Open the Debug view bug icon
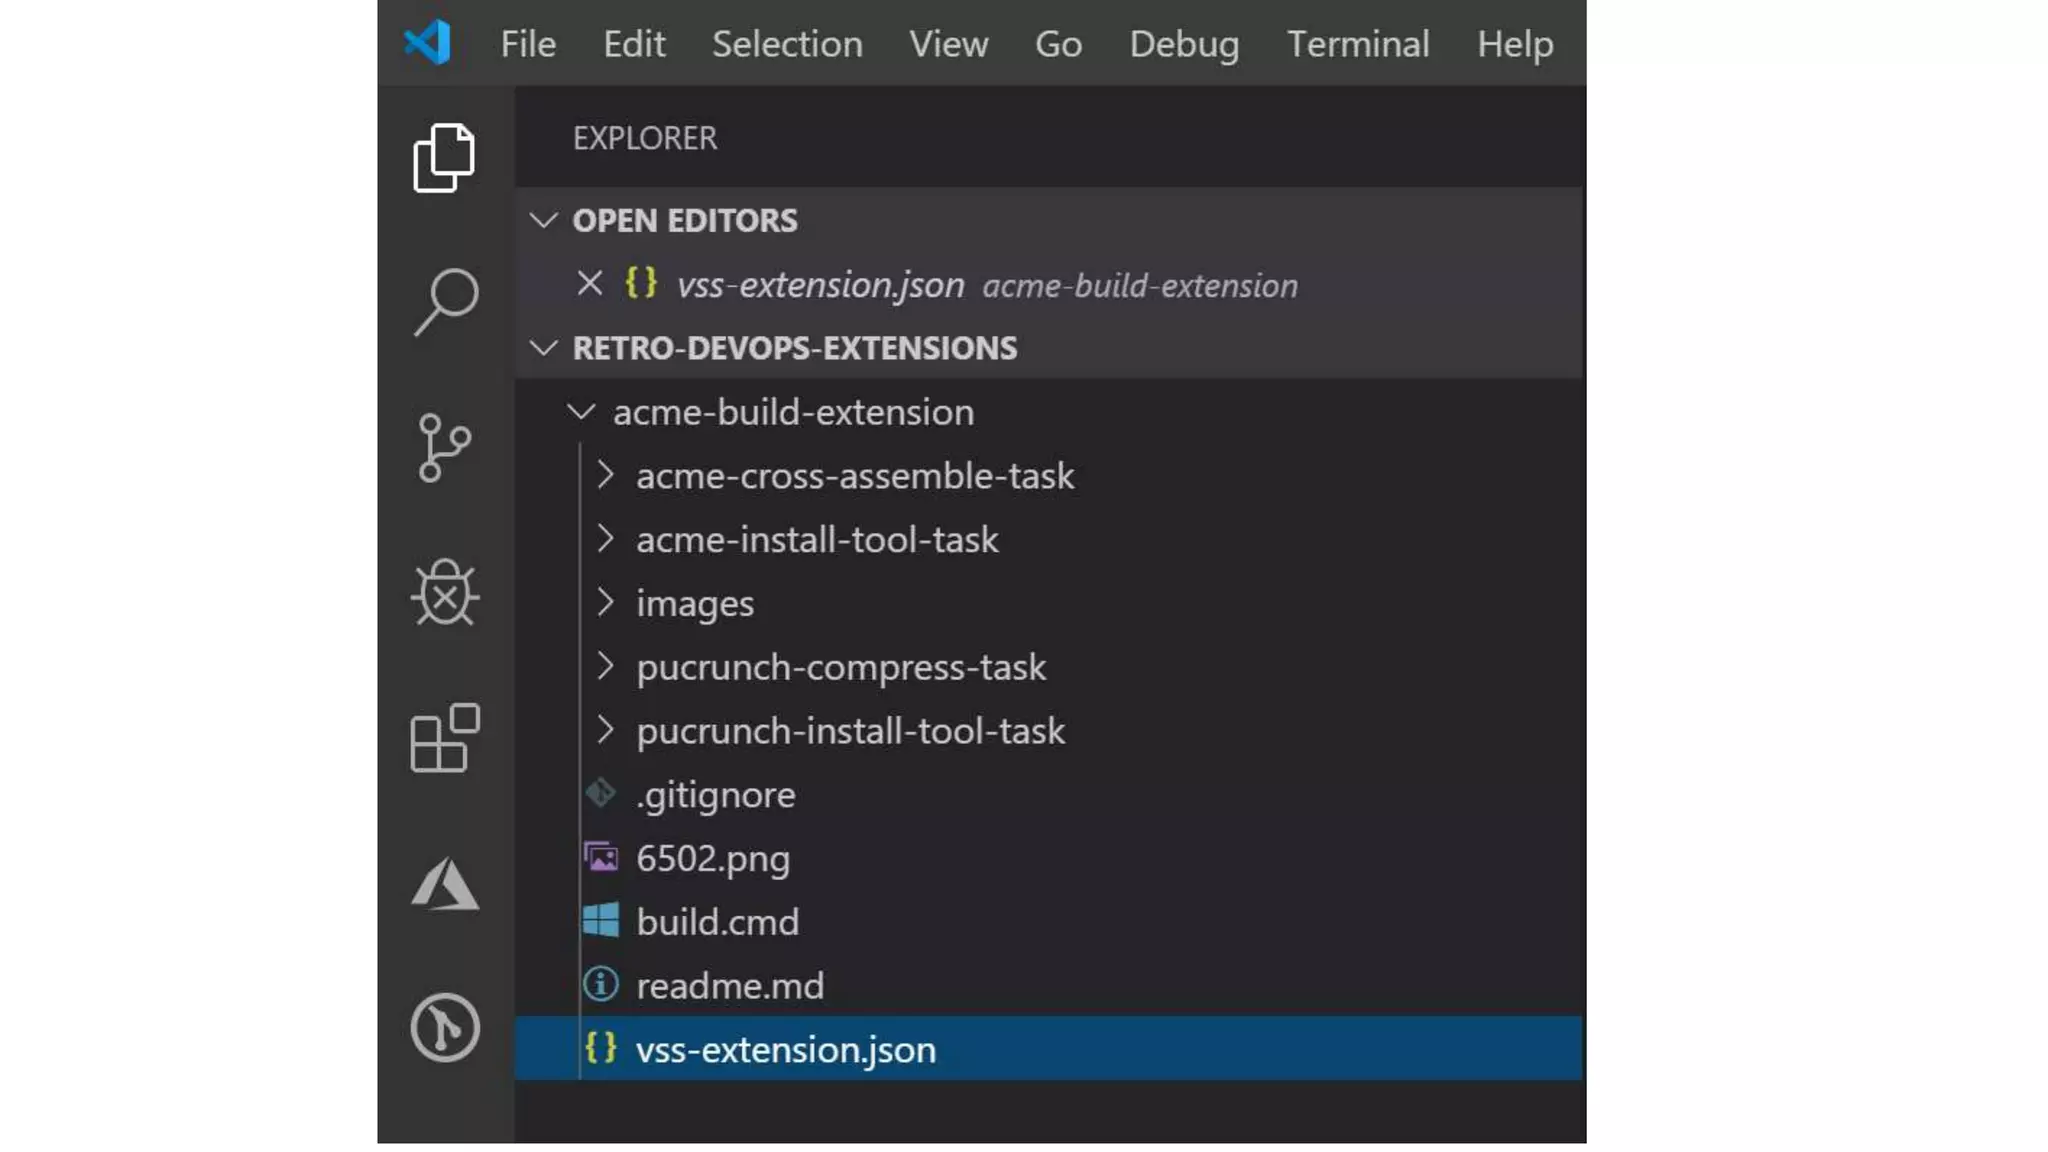The image size is (2048, 1152). click(444, 593)
